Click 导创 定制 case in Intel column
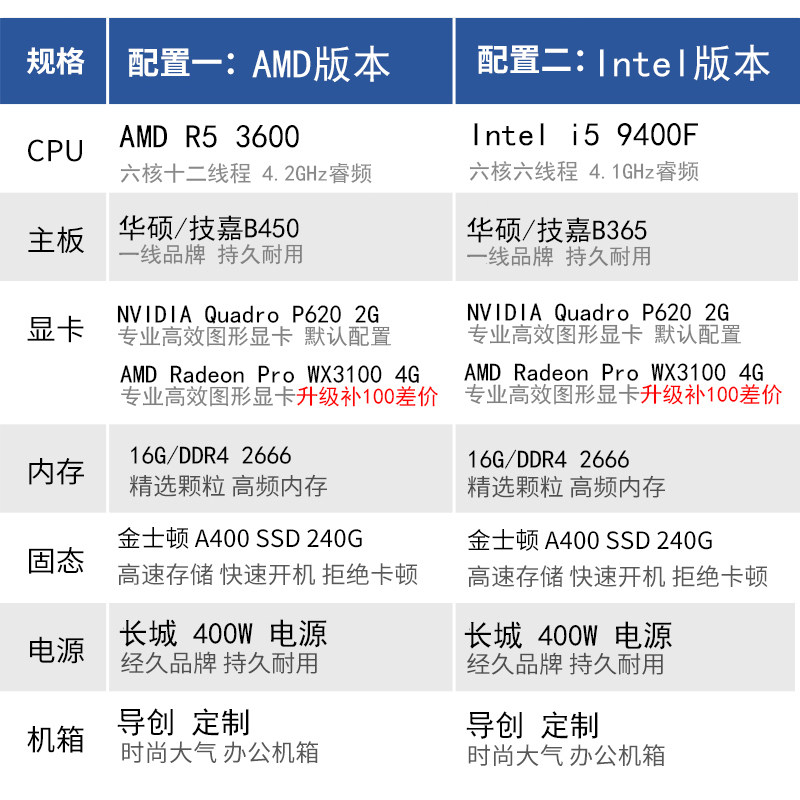 pos(533,726)
